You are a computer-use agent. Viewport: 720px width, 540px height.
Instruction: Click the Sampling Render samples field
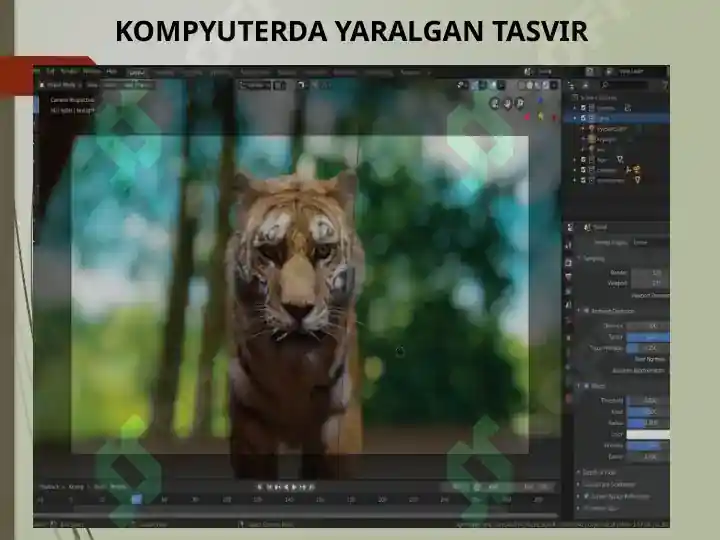point(650,273)
